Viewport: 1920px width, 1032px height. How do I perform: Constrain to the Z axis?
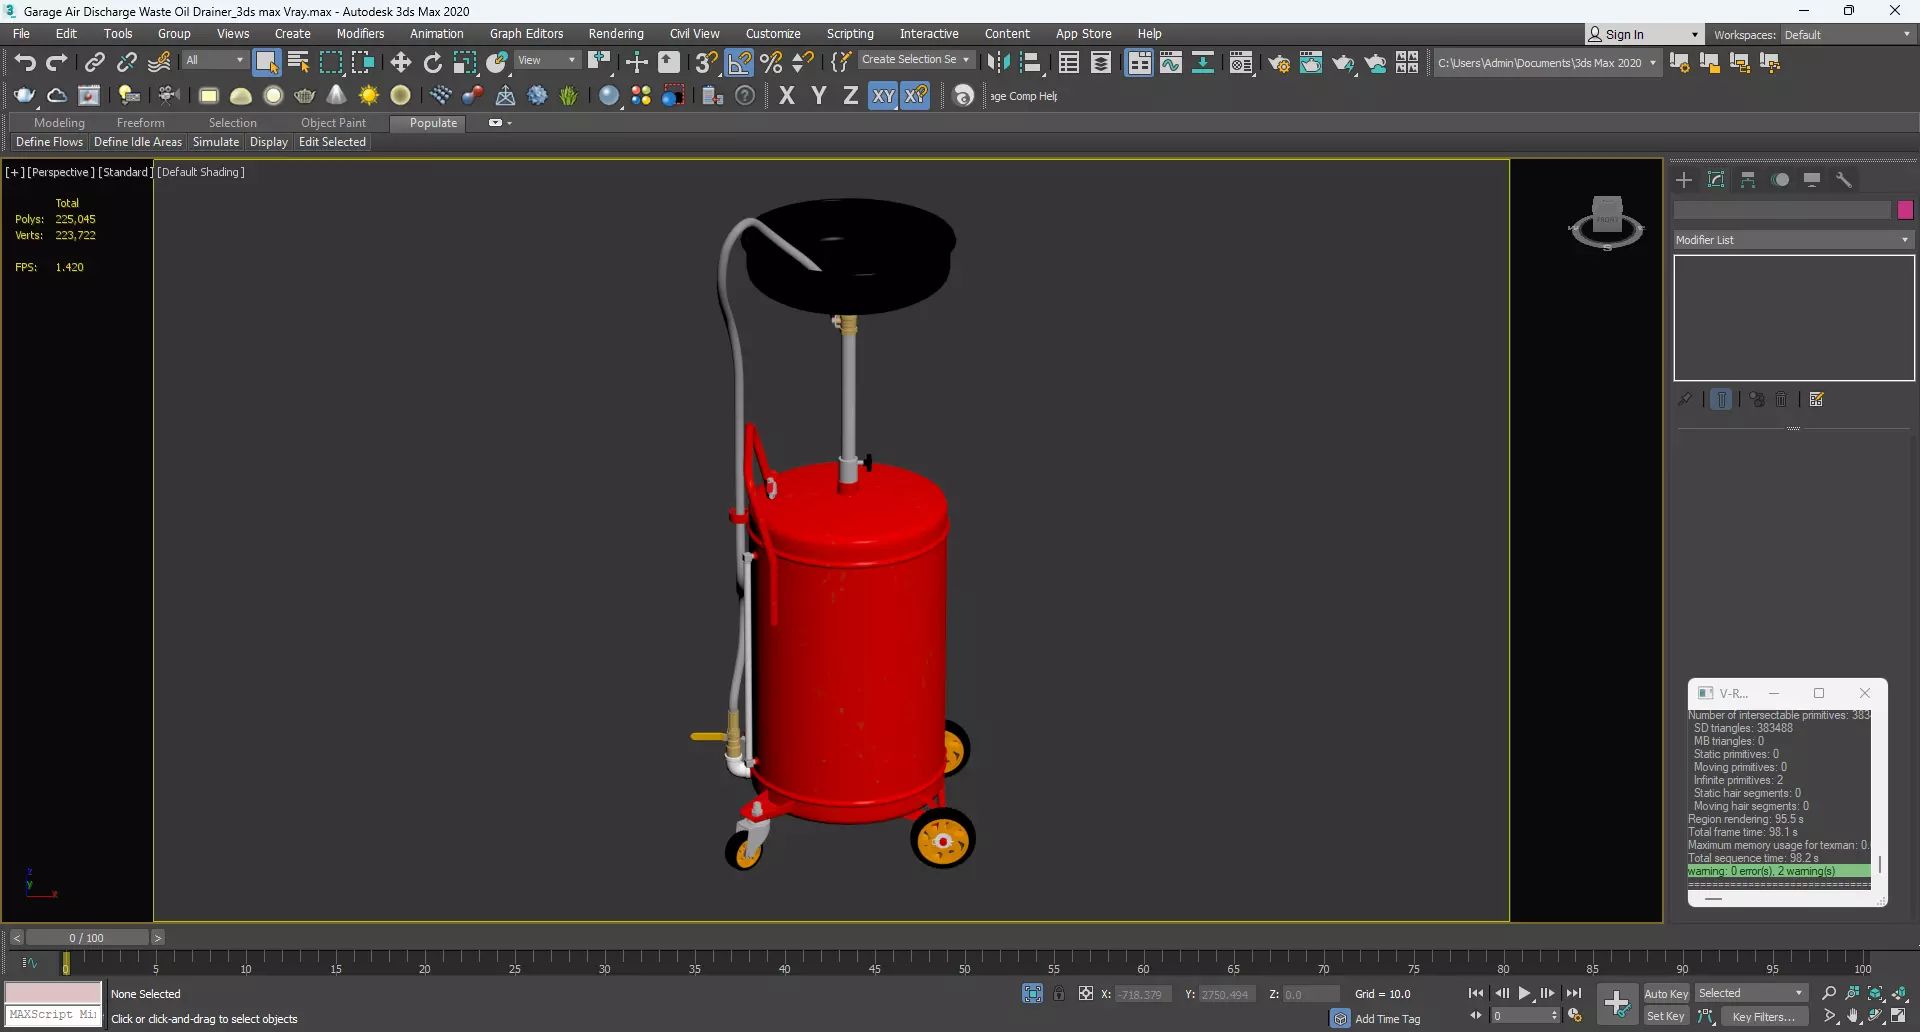(850, 96)
